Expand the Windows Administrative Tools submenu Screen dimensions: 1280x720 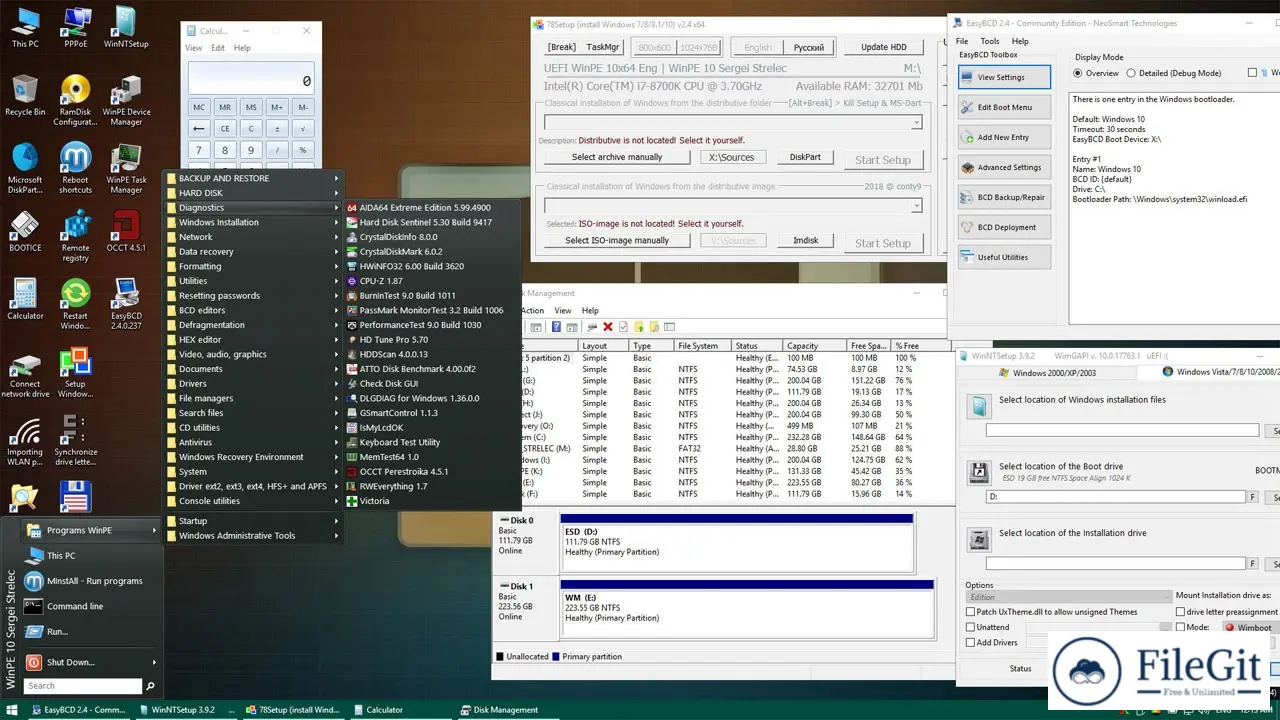(x=254, y=535)
